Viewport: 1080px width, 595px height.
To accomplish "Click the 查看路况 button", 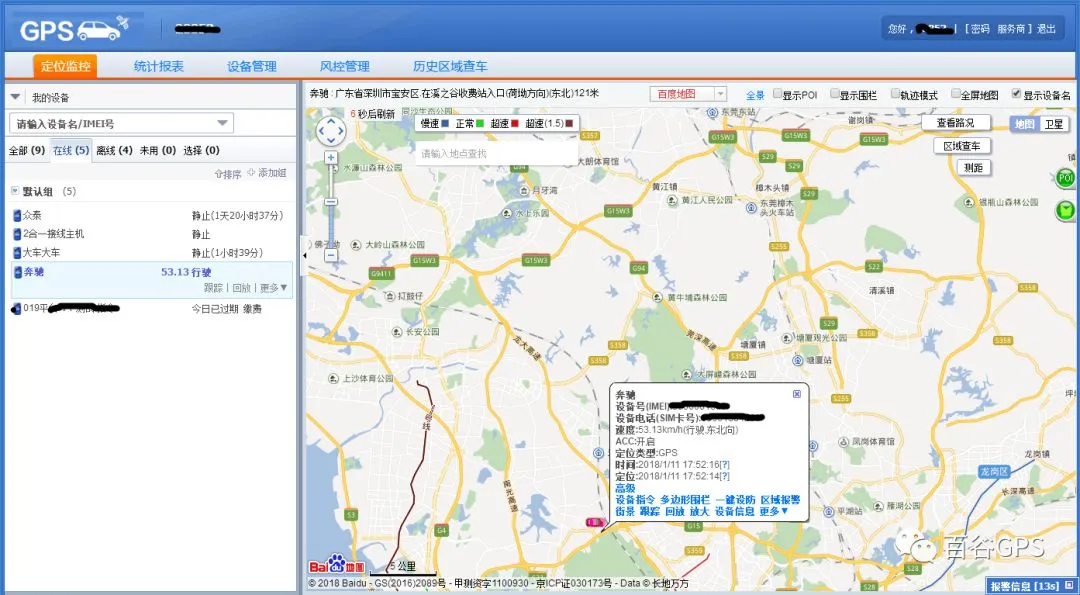I will coord(955,123).
